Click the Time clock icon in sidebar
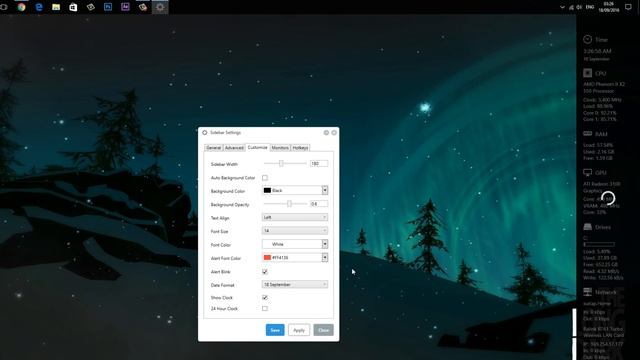 tap(587, 39)
